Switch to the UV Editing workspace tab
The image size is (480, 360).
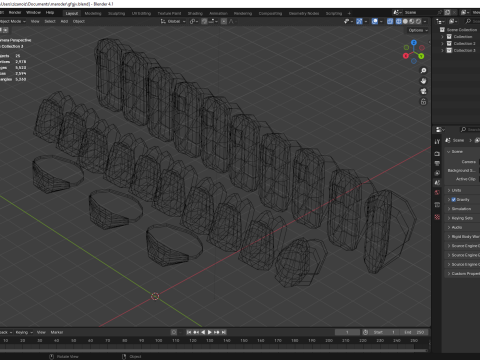point(141,13)
